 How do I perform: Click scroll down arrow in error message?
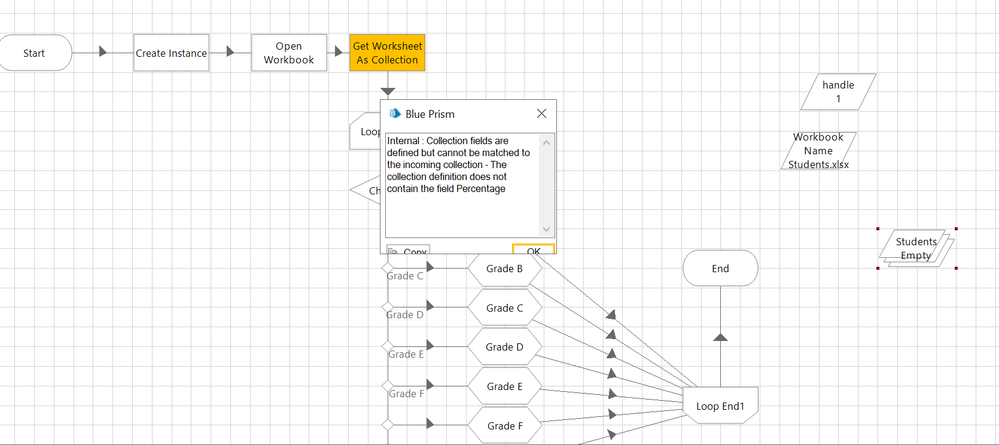tap(545, 229)
